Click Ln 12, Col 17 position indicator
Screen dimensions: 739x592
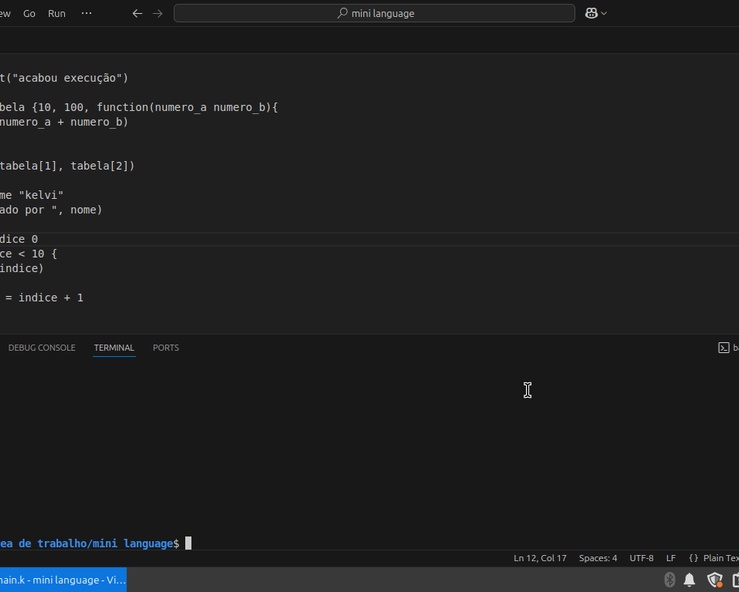[x=540, y=558]
